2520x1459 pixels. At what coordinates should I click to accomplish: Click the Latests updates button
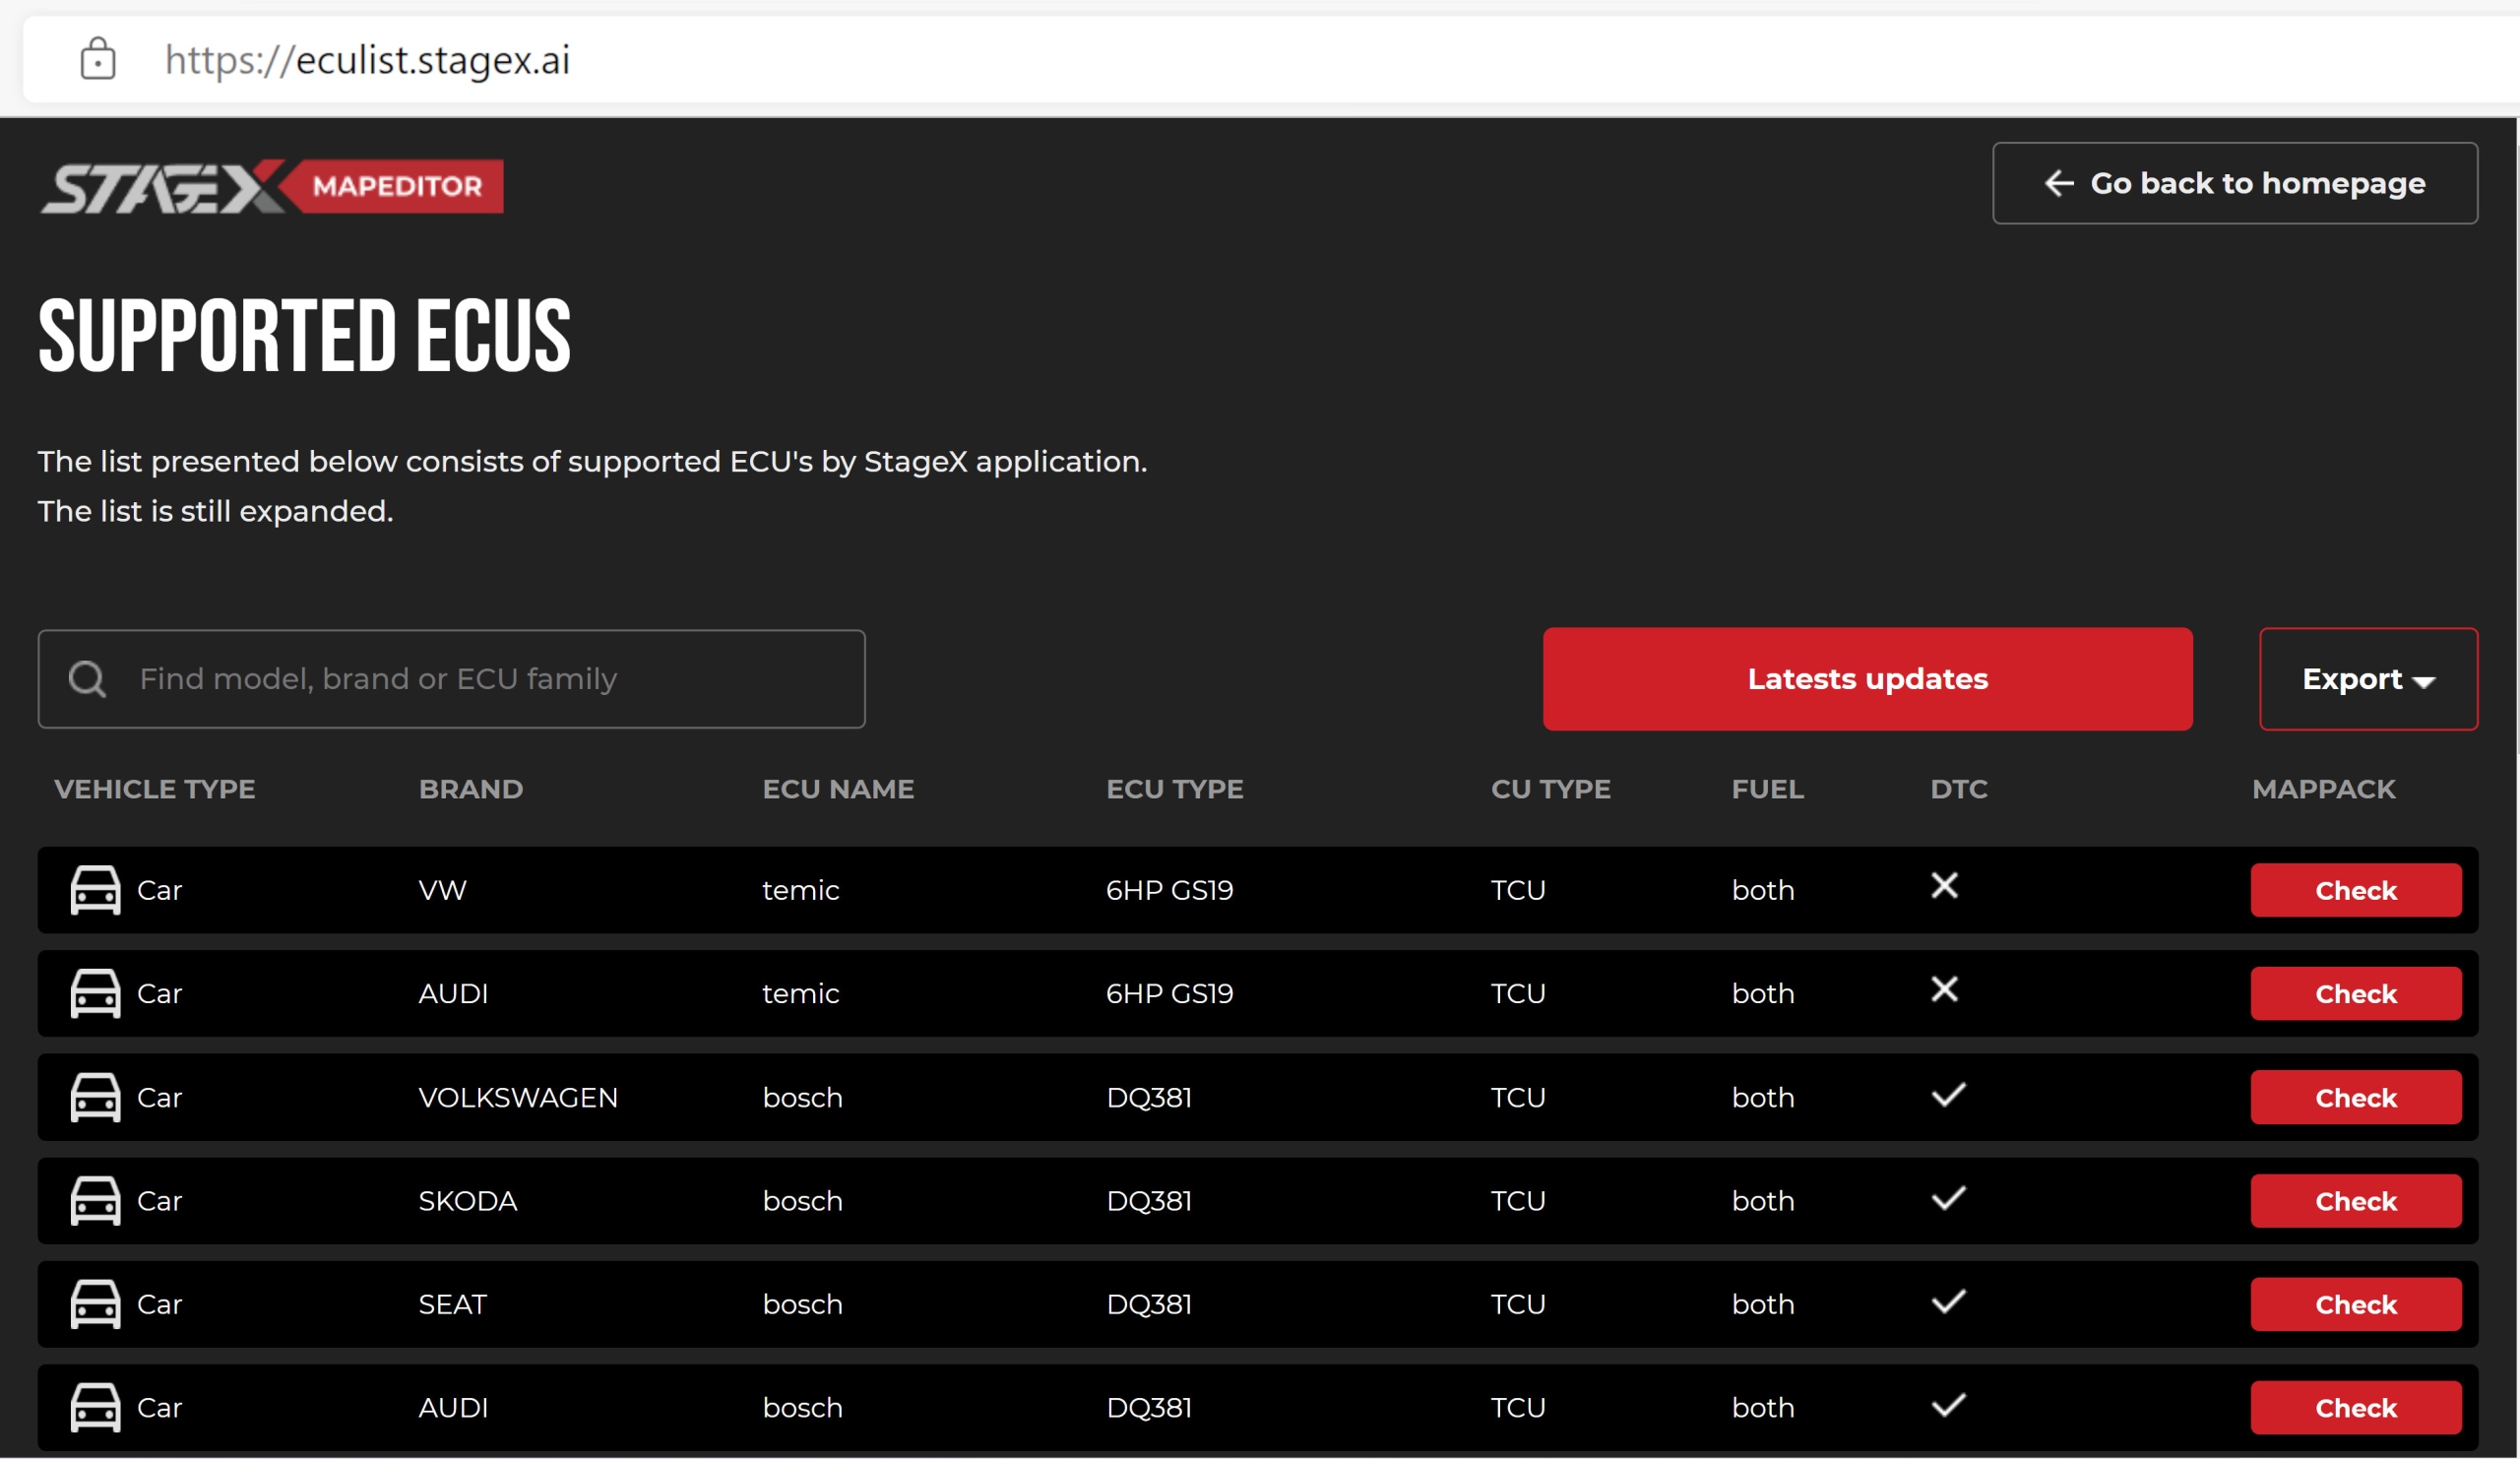pyautogui.click(x=1866, y=679)
